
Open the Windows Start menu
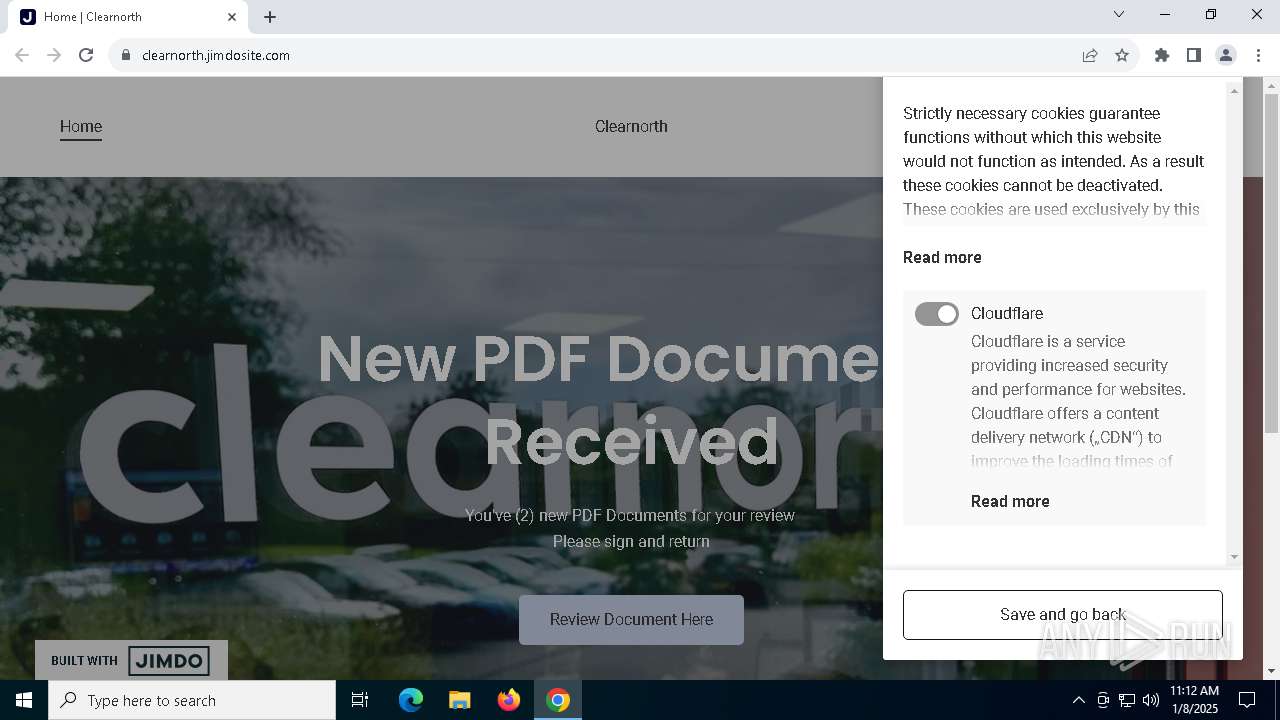click(x=24, y=700)
